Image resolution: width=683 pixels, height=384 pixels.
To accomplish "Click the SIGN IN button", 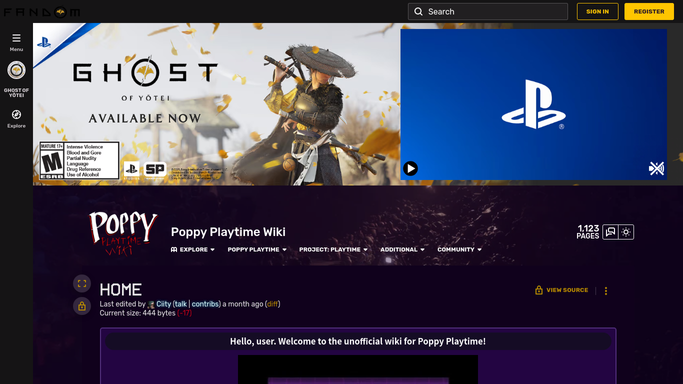I will pyautogui.click(x=597, y=12).
